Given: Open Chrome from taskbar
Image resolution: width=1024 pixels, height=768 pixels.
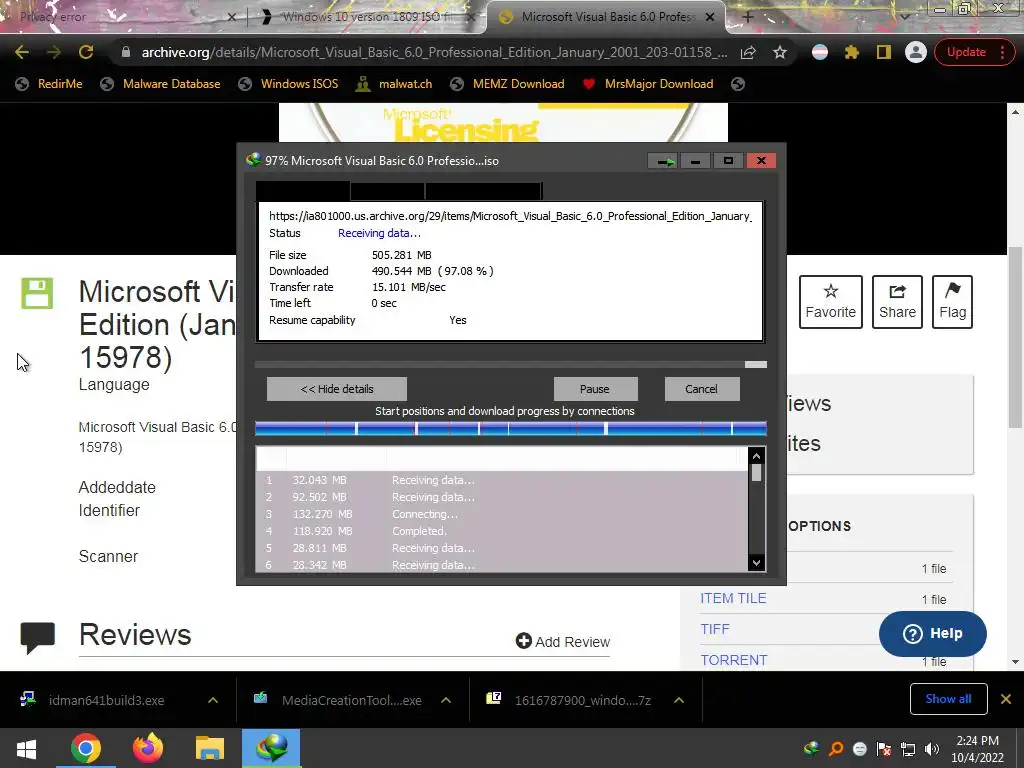Looking at the screenshot, I should (x=86, y=748).
